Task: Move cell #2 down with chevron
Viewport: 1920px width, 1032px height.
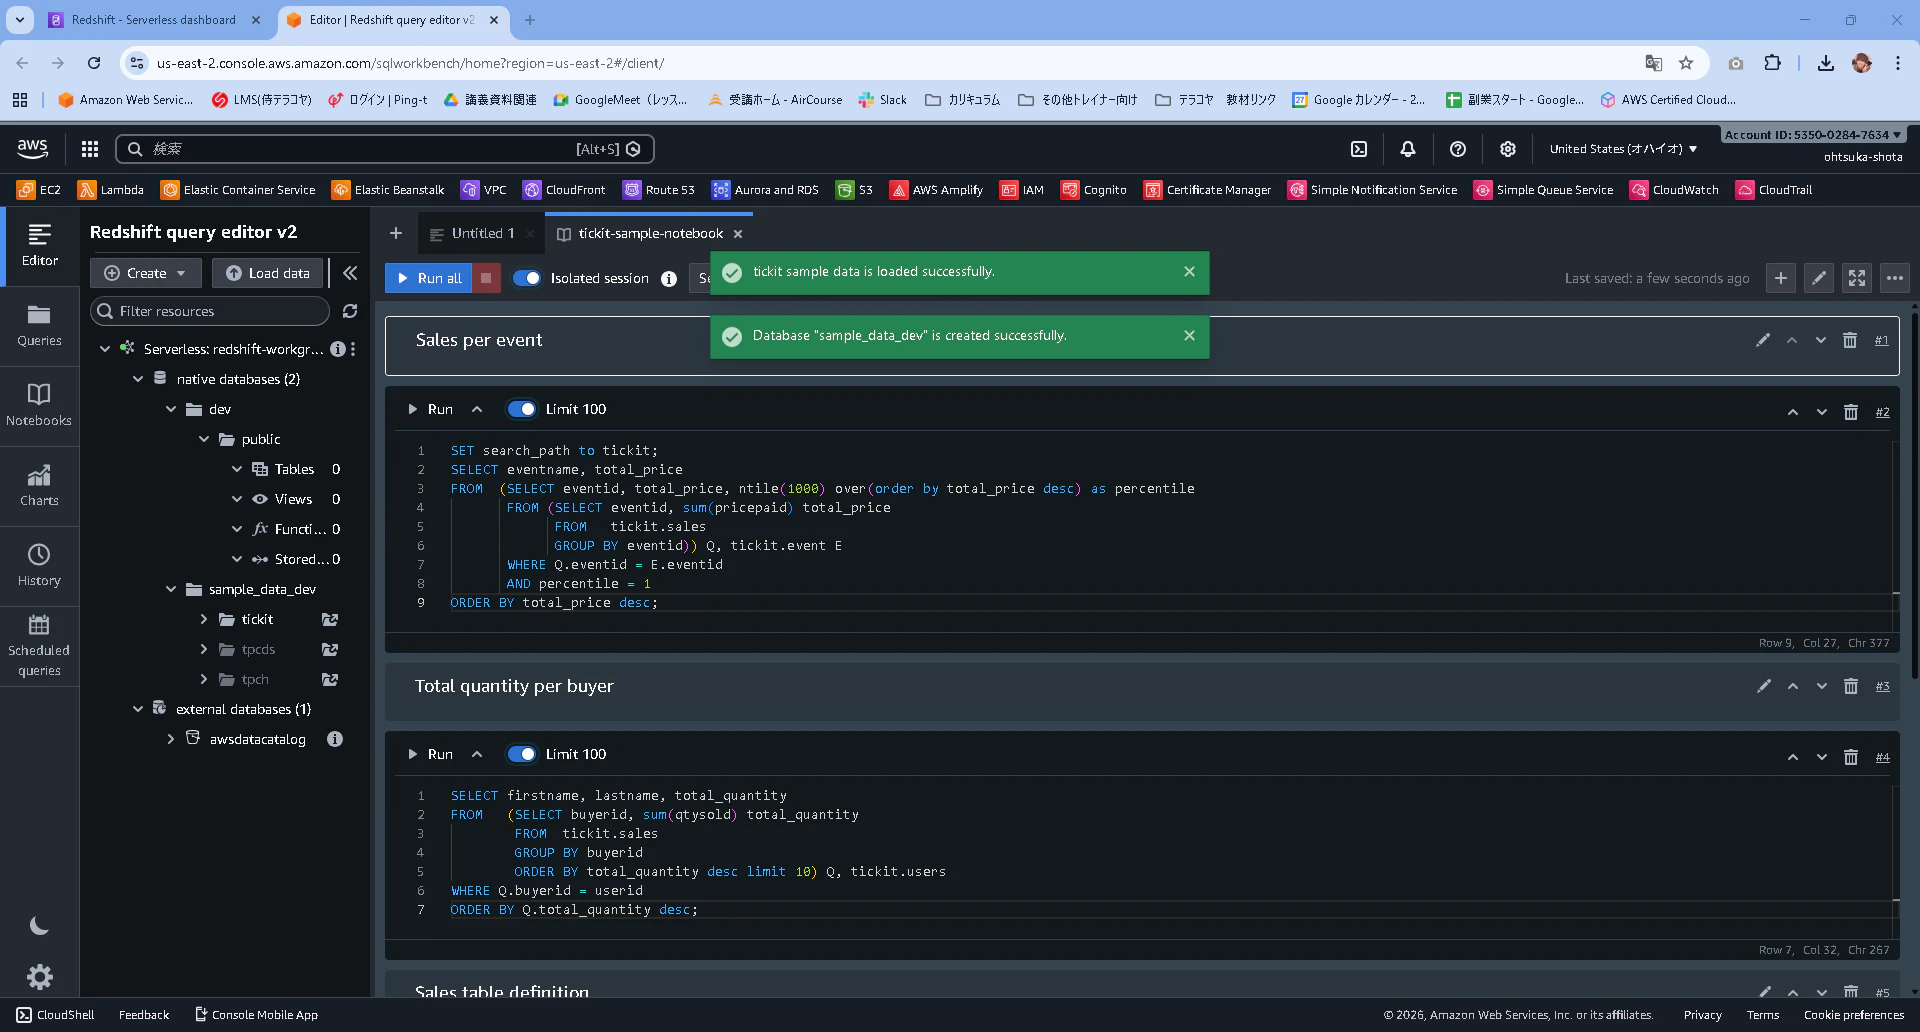Action: (1822, 412)
